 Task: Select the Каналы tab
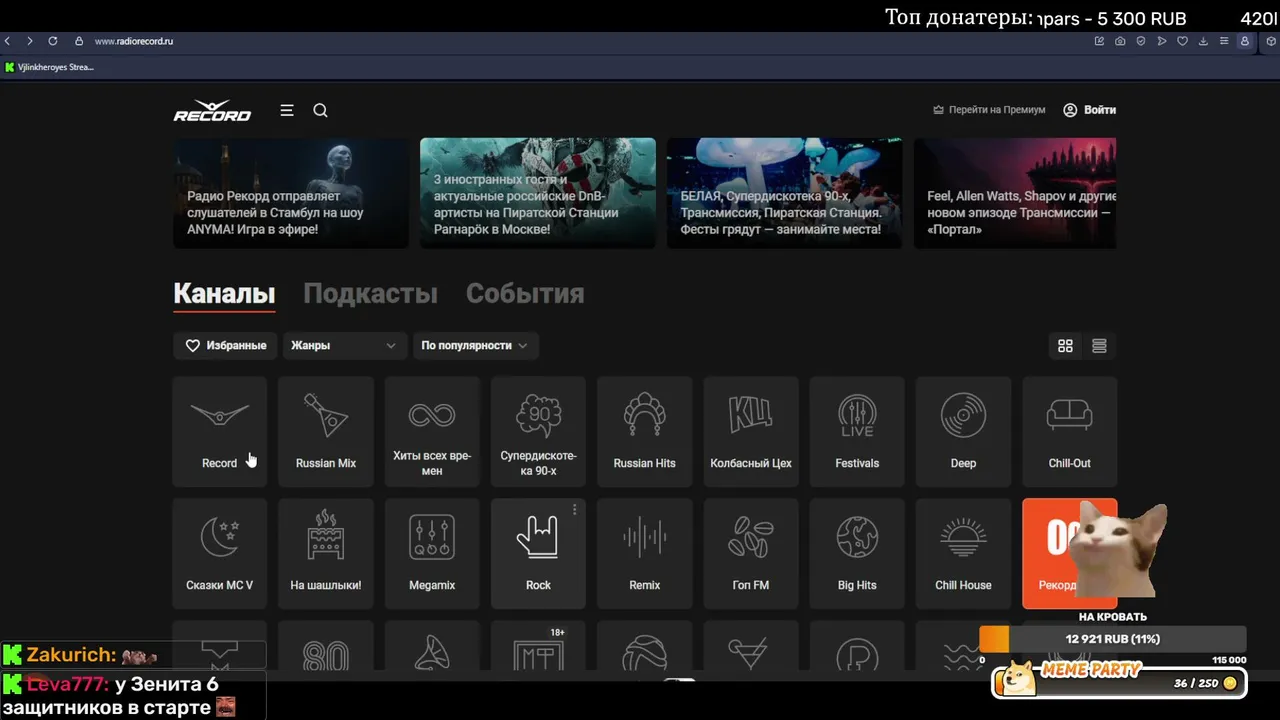point(224,293)
